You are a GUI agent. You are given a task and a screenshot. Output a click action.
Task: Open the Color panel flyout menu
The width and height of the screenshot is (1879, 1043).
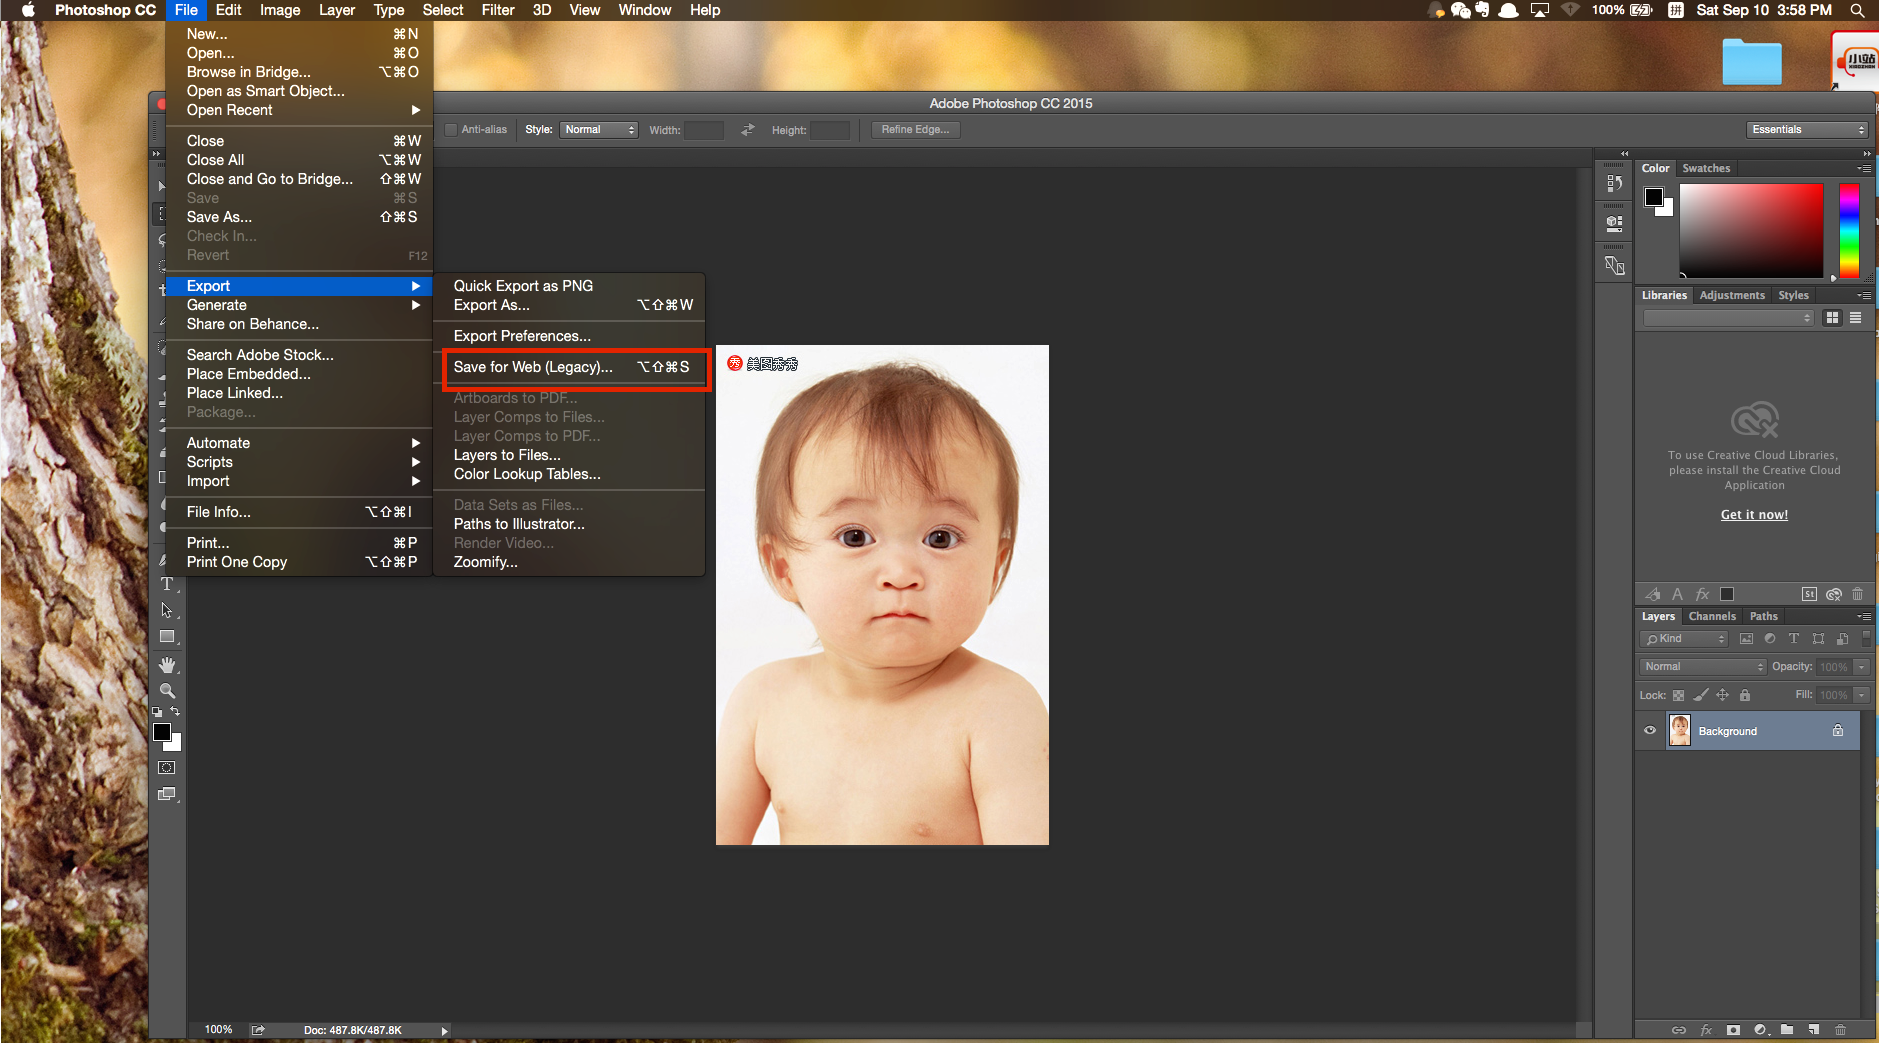[x=1865, y=168]
